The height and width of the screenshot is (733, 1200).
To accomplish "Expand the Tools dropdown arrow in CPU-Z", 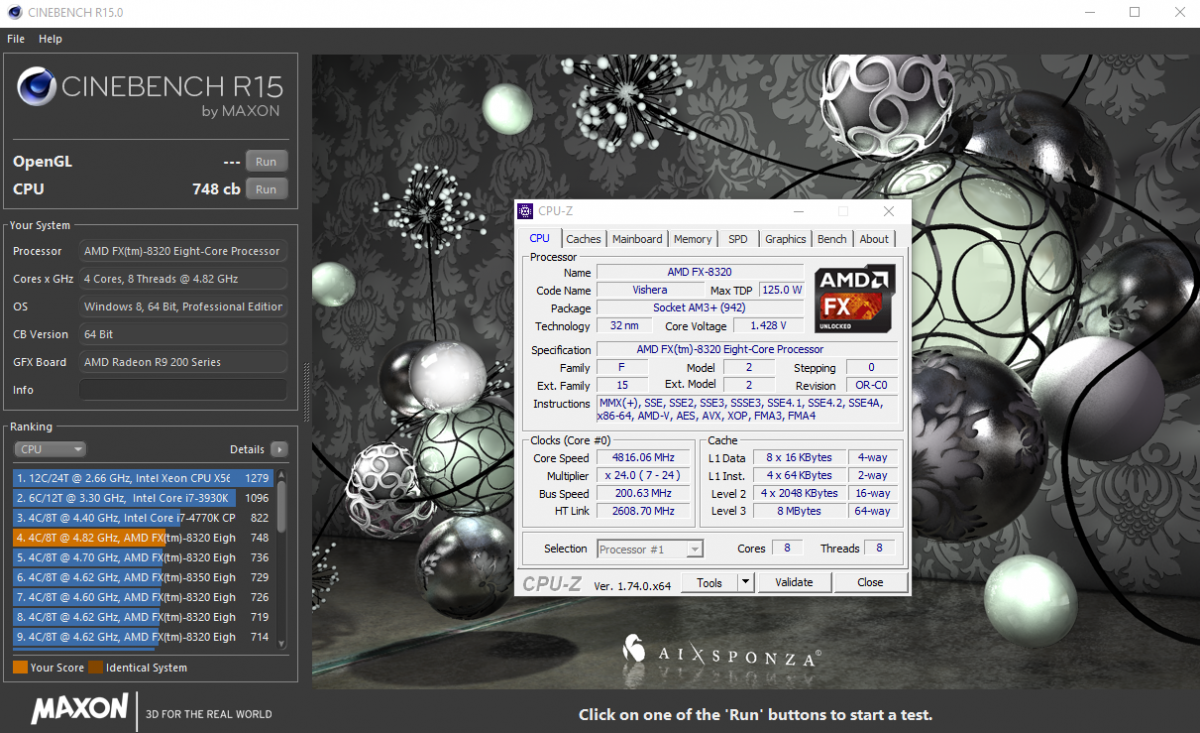I will 745,582.
